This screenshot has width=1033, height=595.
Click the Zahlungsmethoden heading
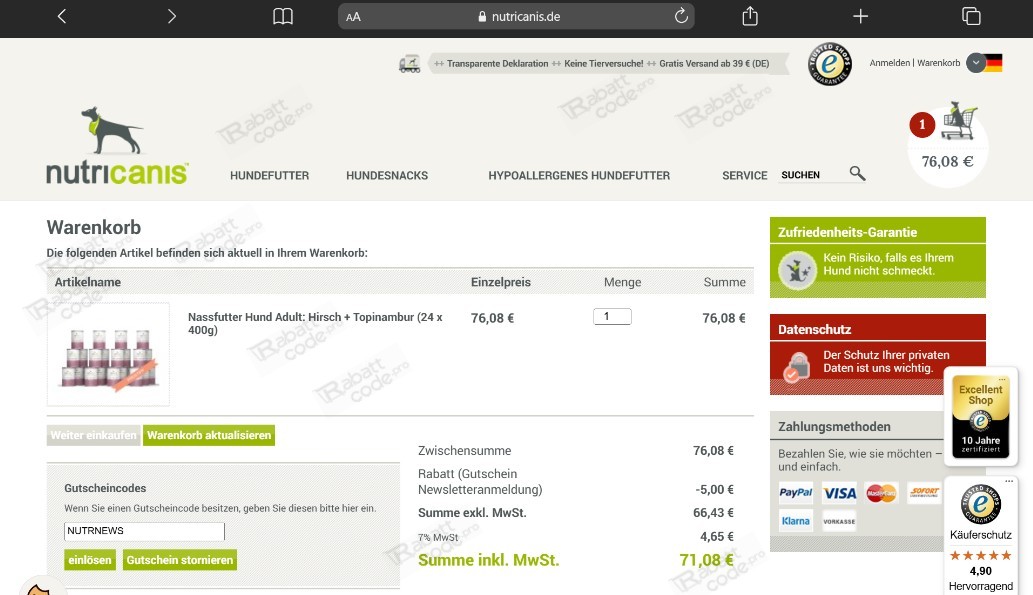[x=834, y=427]
